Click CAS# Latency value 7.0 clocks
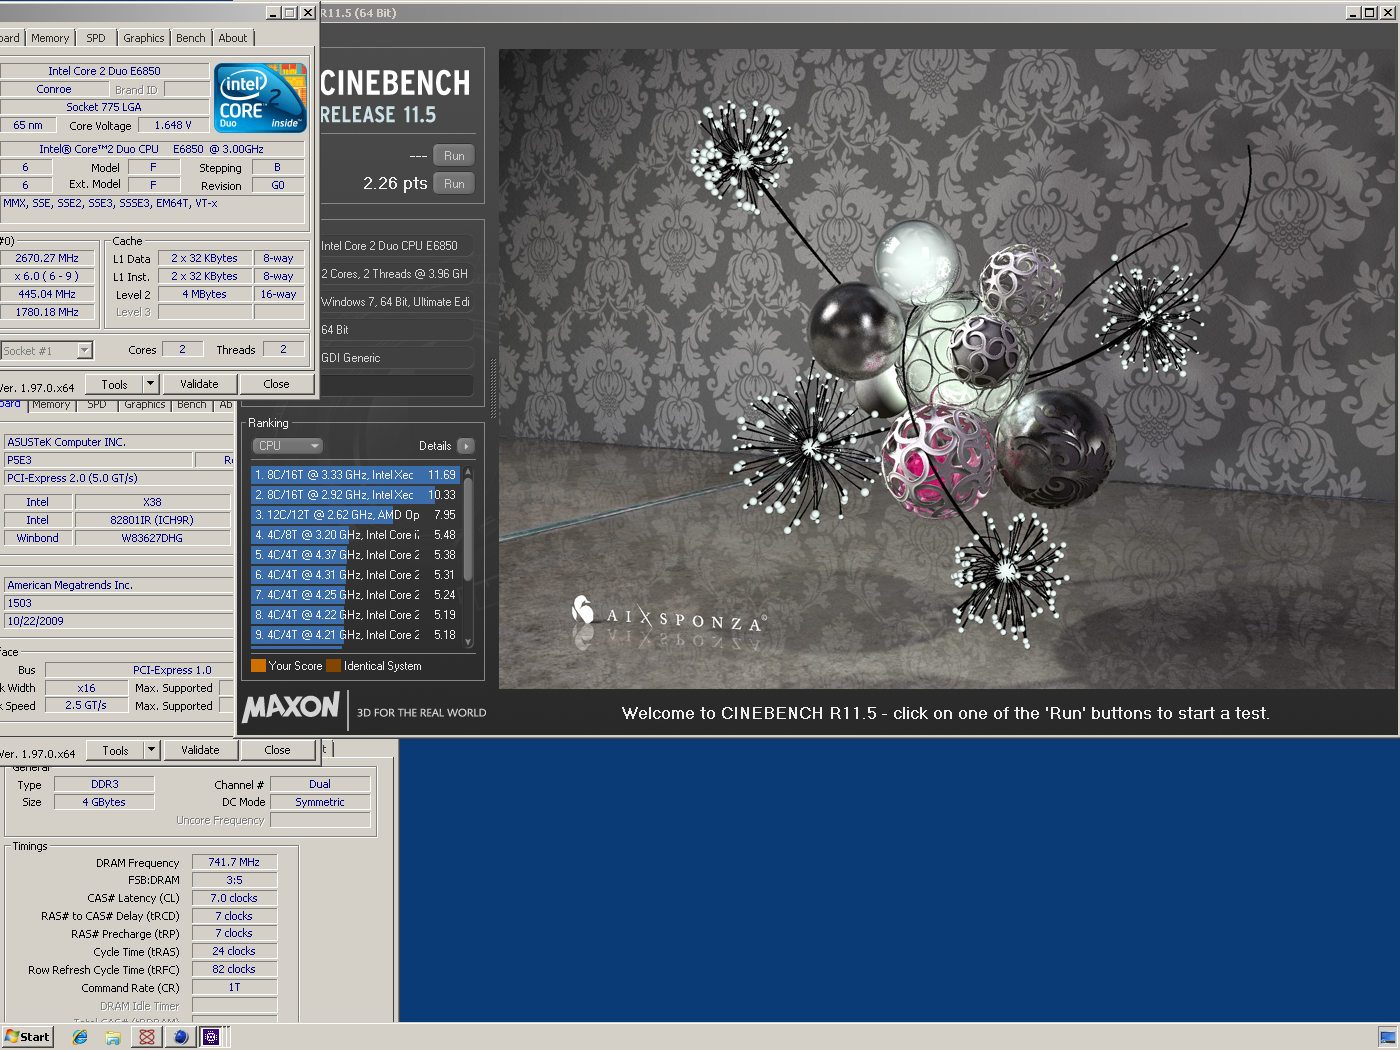The width and height of the screenshot is (1400, 1050). (234, 898)
